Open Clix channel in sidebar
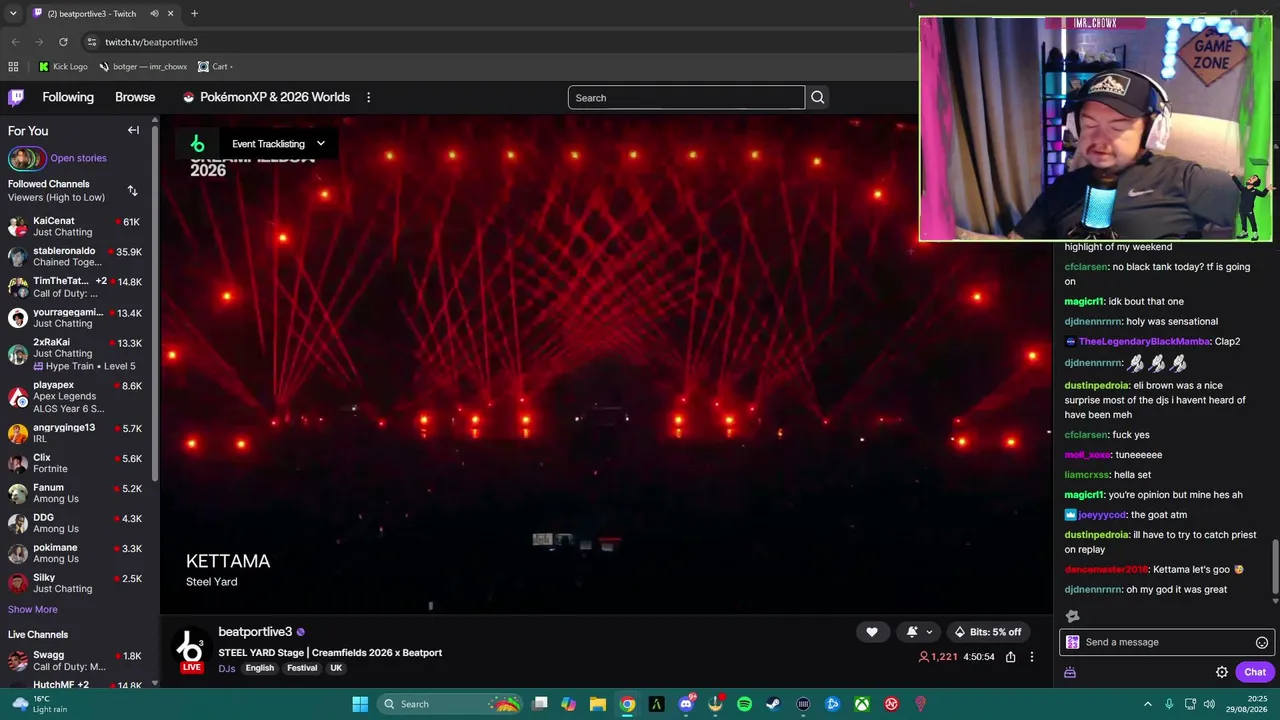 tap(78, 463)
